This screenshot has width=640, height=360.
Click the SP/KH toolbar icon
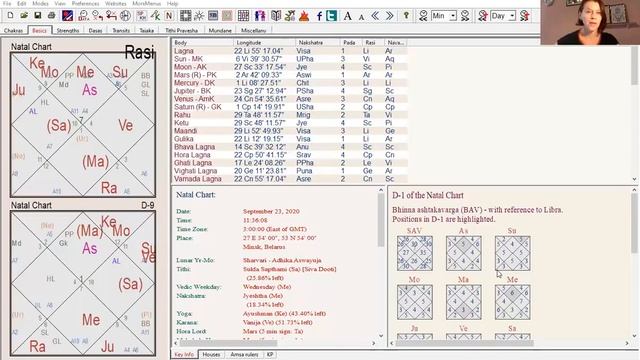[142, 16]
